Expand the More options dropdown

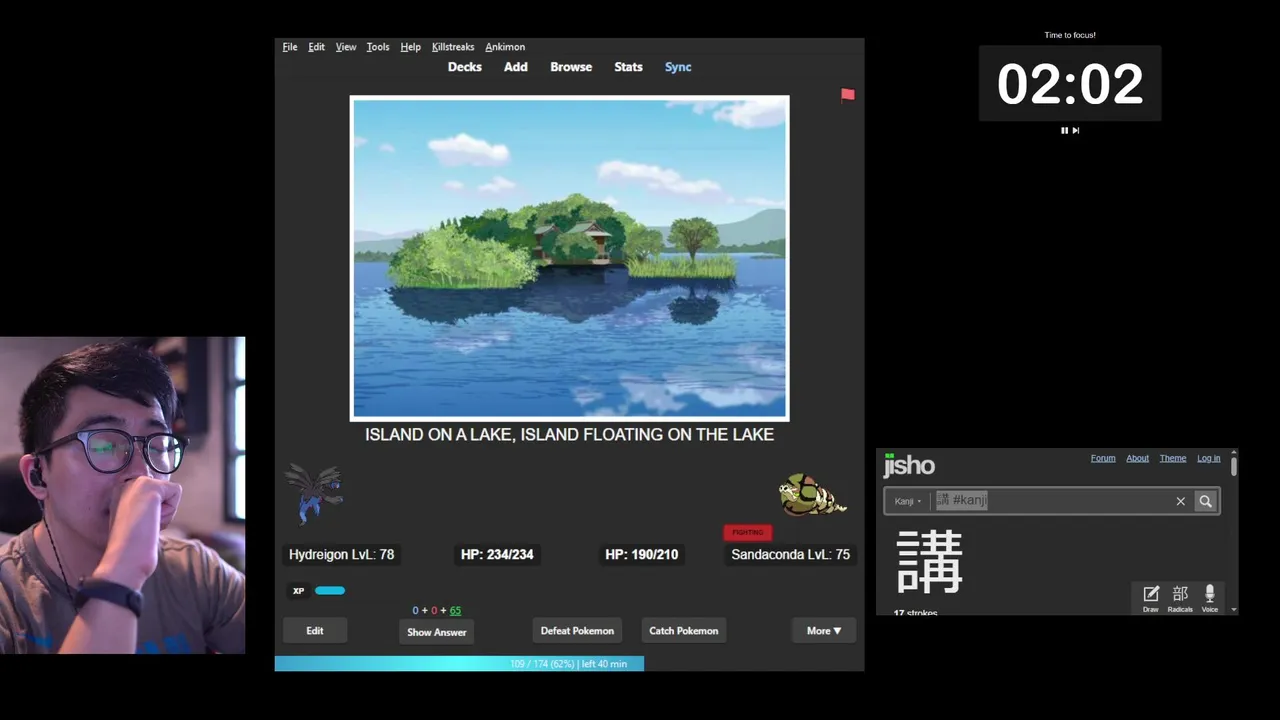(x=824, y=630)
